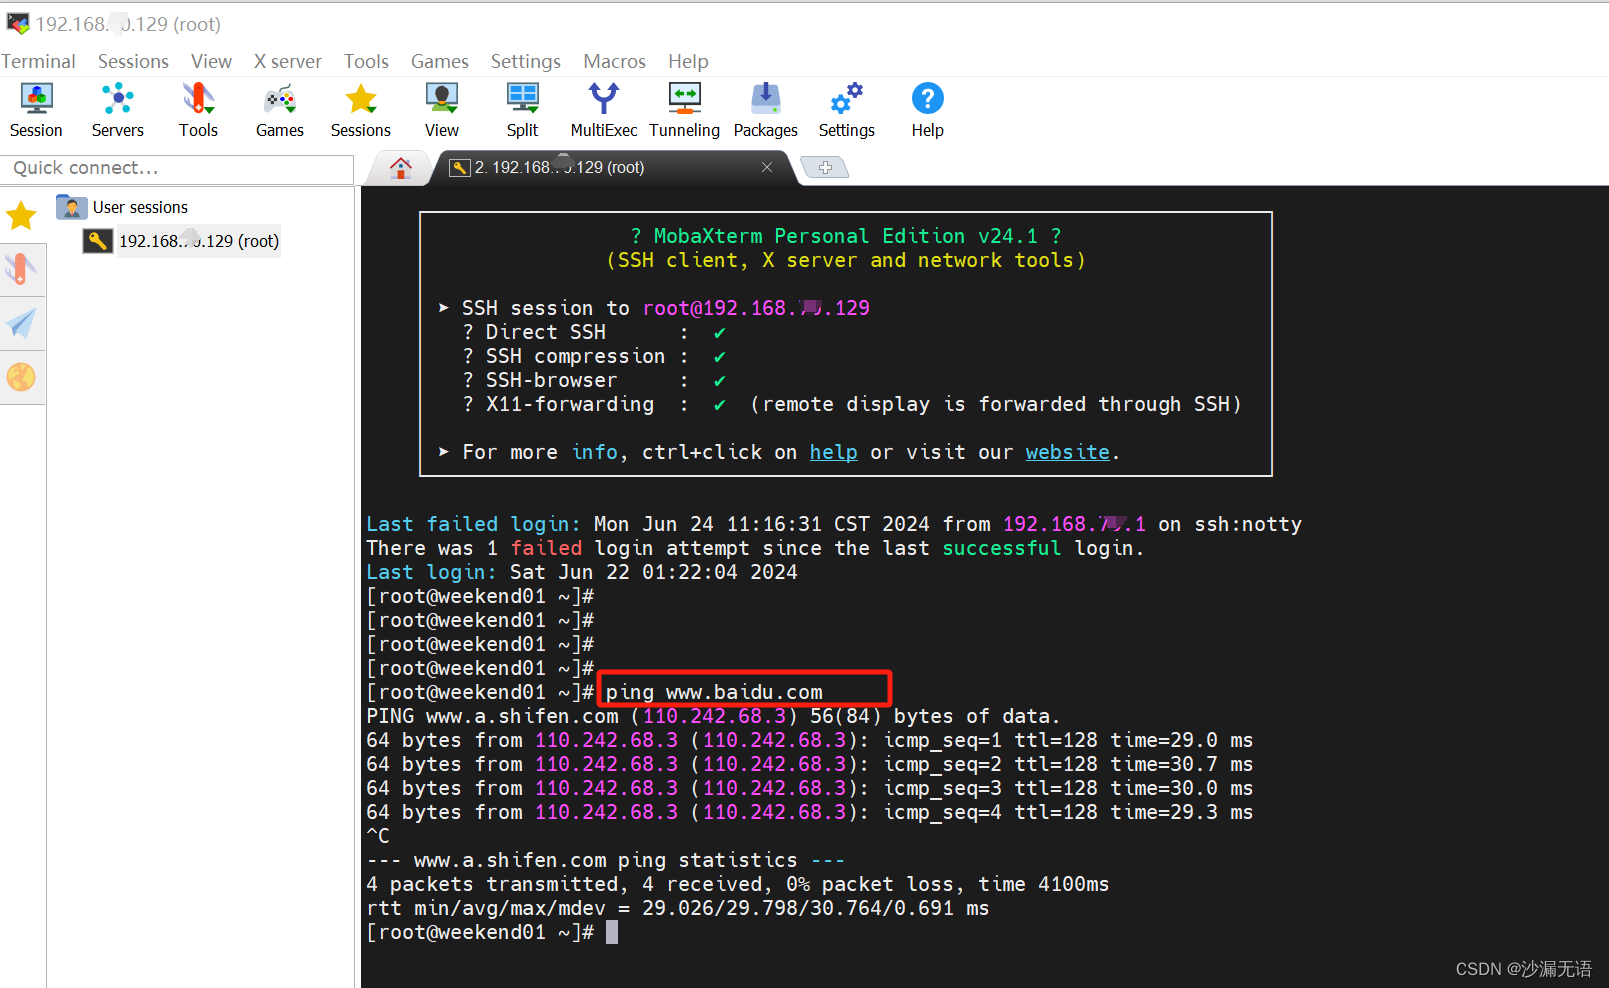1609x988 pixels.
Task: Open the Terminal menu
Action: click(38, 61)
